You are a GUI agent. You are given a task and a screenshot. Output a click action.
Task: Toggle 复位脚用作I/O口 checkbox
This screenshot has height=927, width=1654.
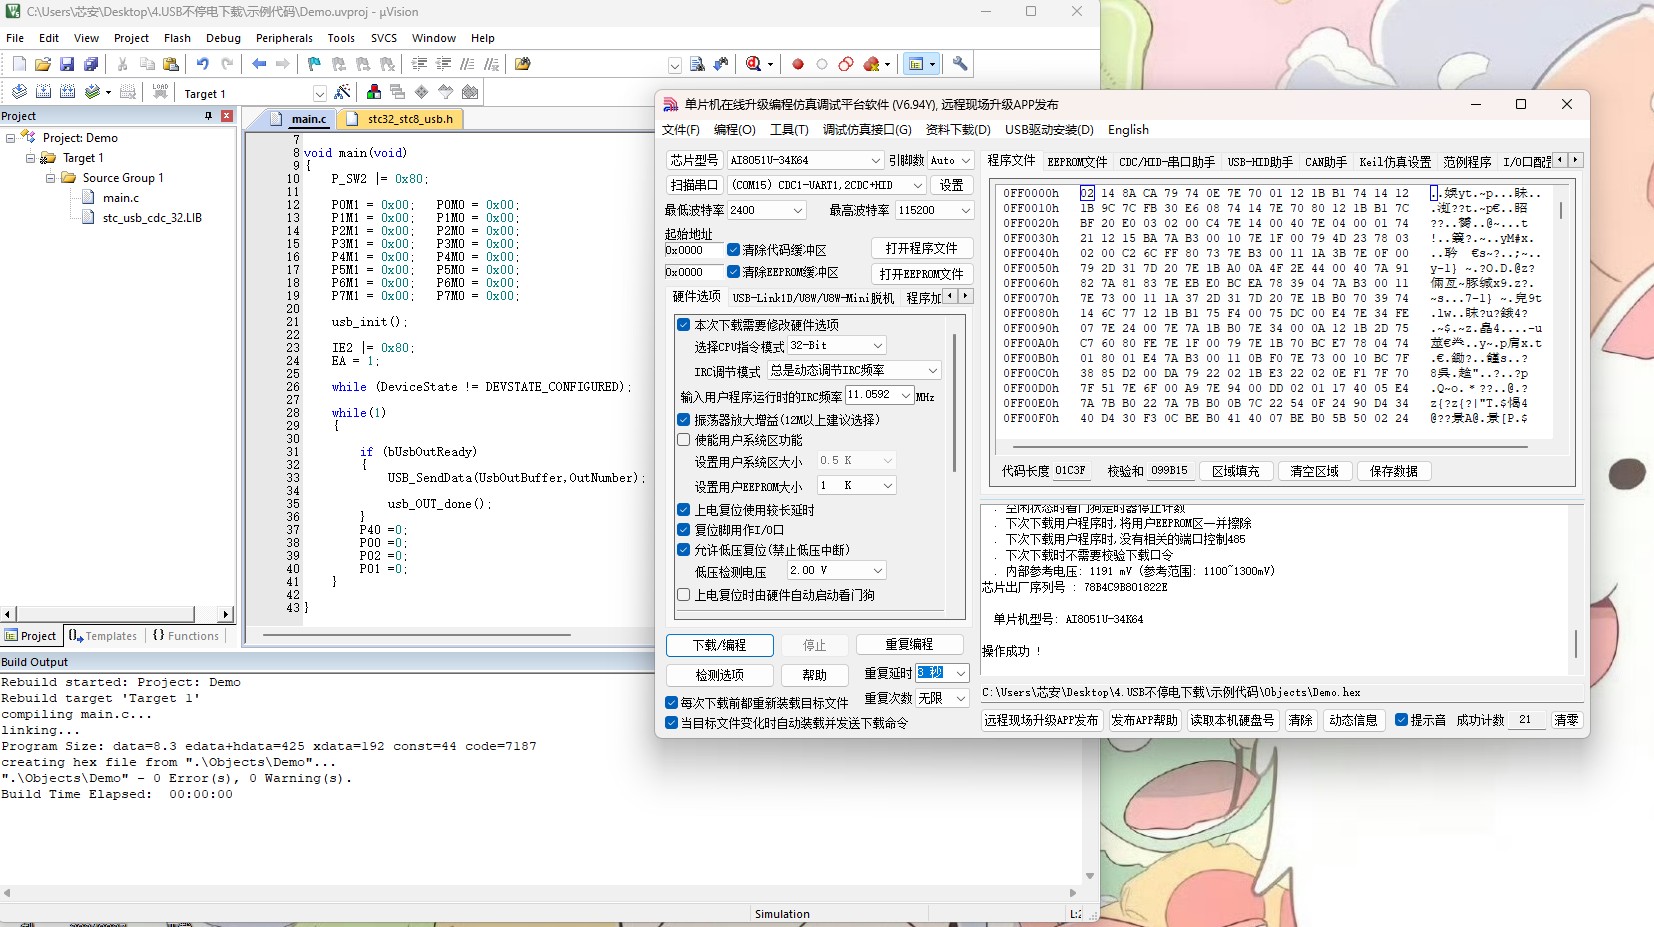[x=684, y=530]
